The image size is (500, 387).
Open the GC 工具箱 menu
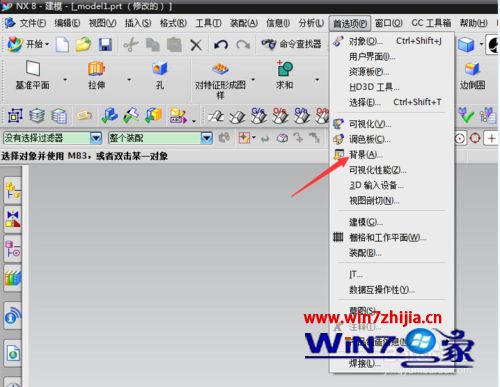tap(431, 23)
